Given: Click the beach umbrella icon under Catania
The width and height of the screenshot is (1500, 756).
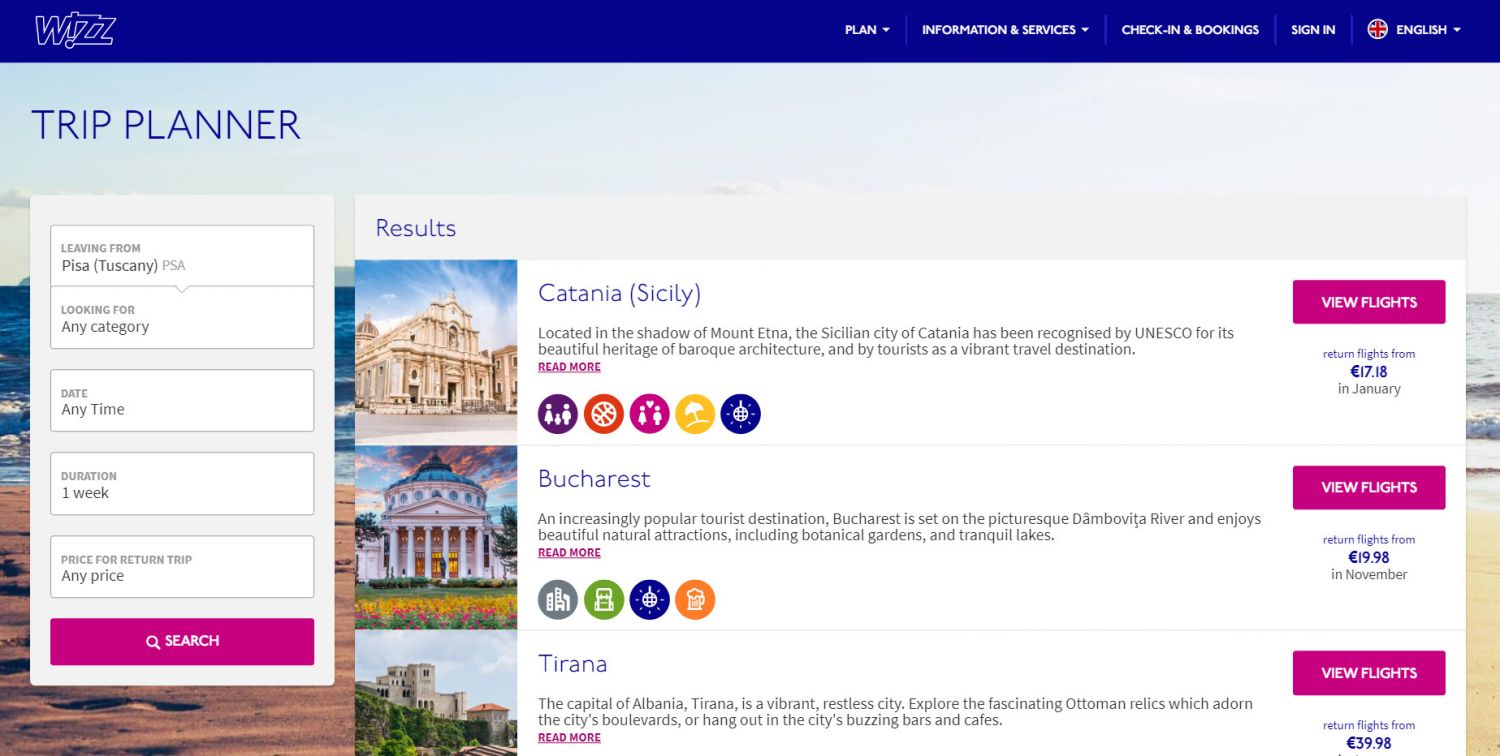Looking at the screenshot, I should coord(695,414).
